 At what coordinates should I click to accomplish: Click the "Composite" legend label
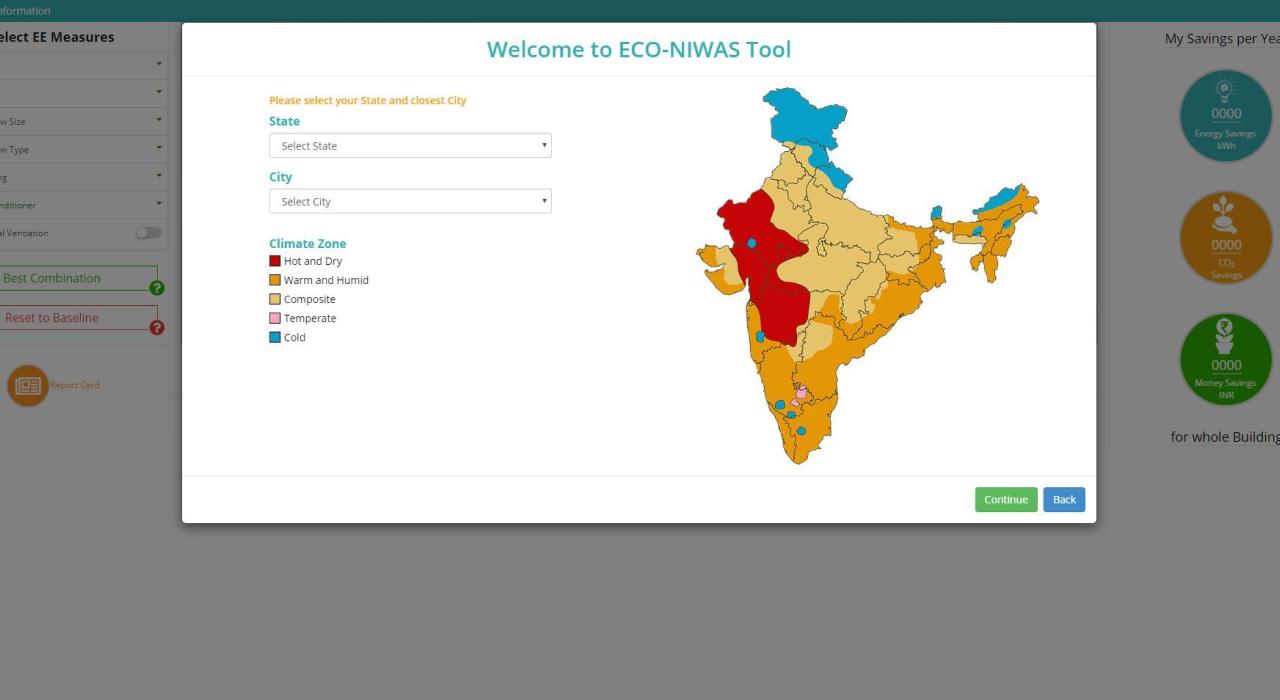coord(310,299)
